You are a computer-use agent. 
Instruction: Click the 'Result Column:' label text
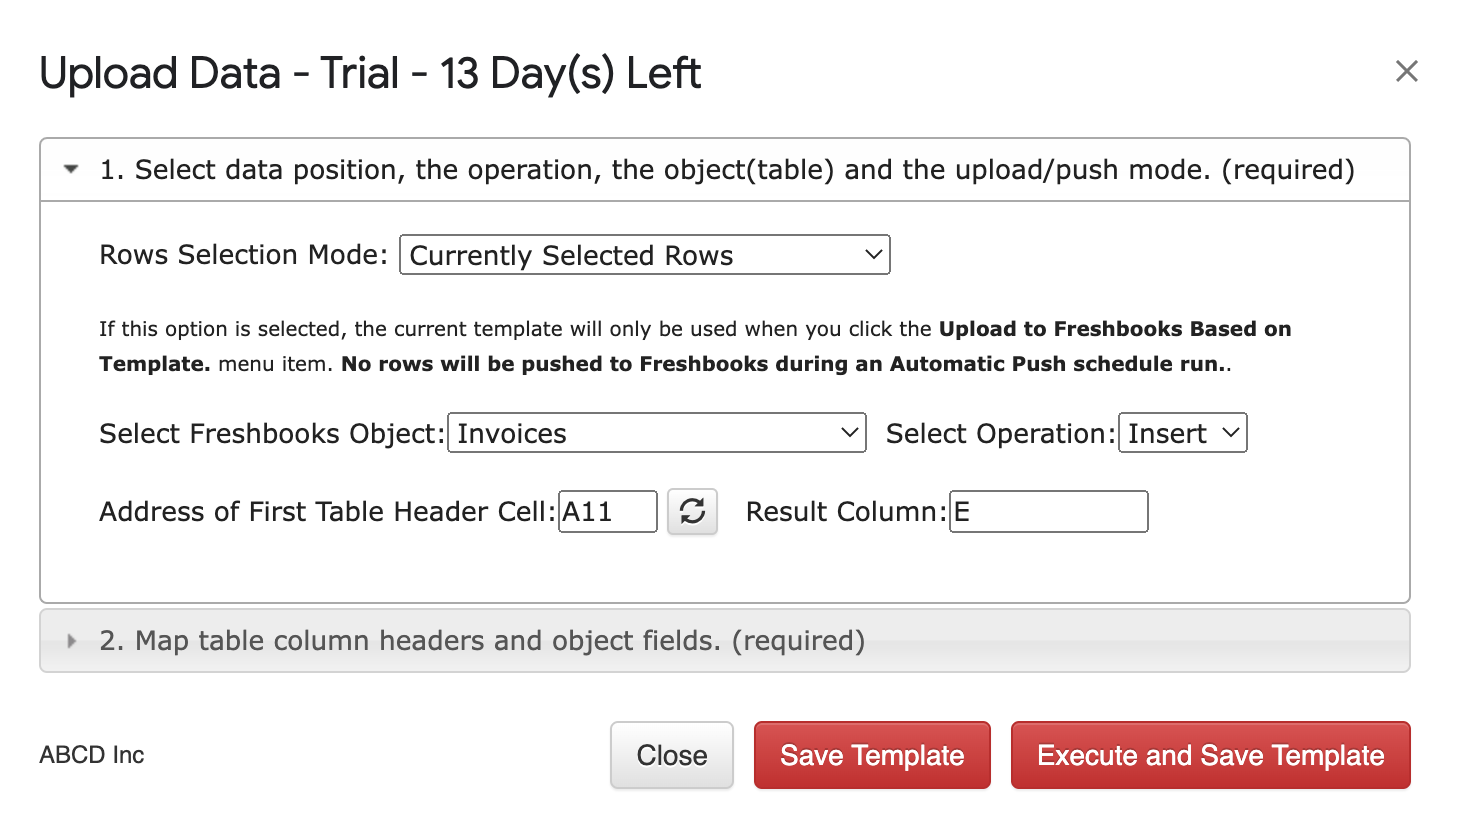pyautogui.click(x=846, y=512)
